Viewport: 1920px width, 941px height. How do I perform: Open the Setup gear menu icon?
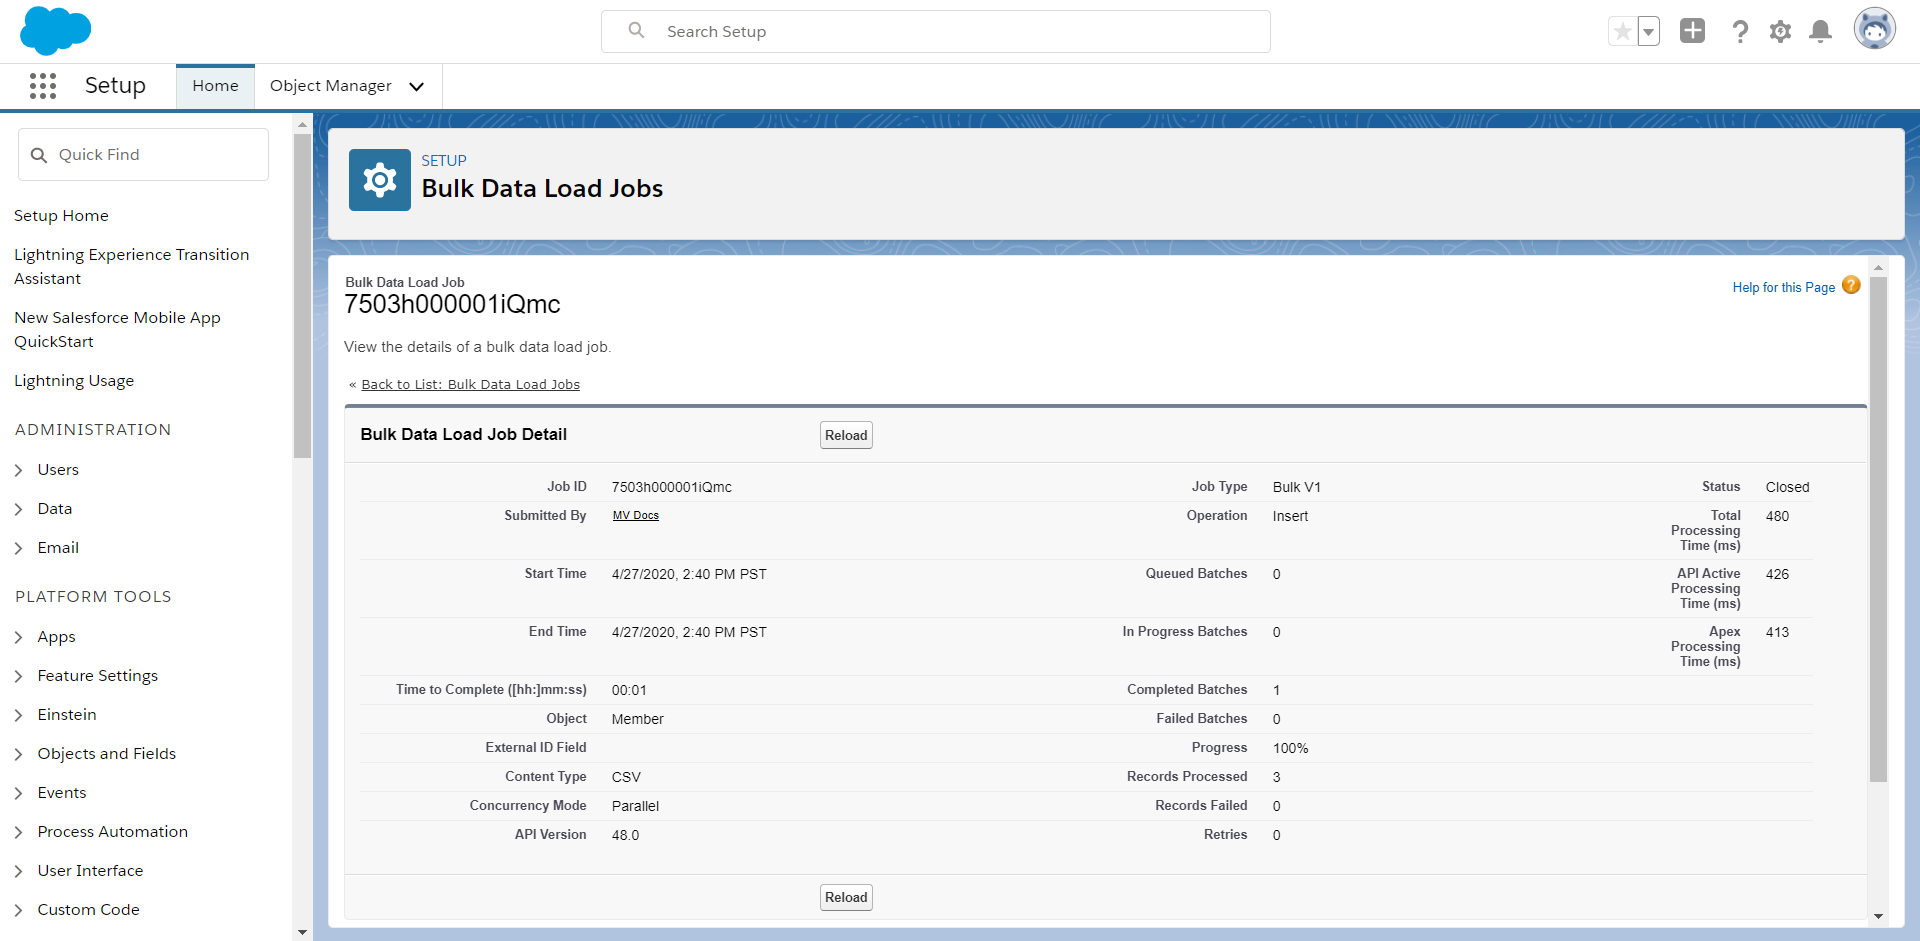click(x=1780, y=32)
